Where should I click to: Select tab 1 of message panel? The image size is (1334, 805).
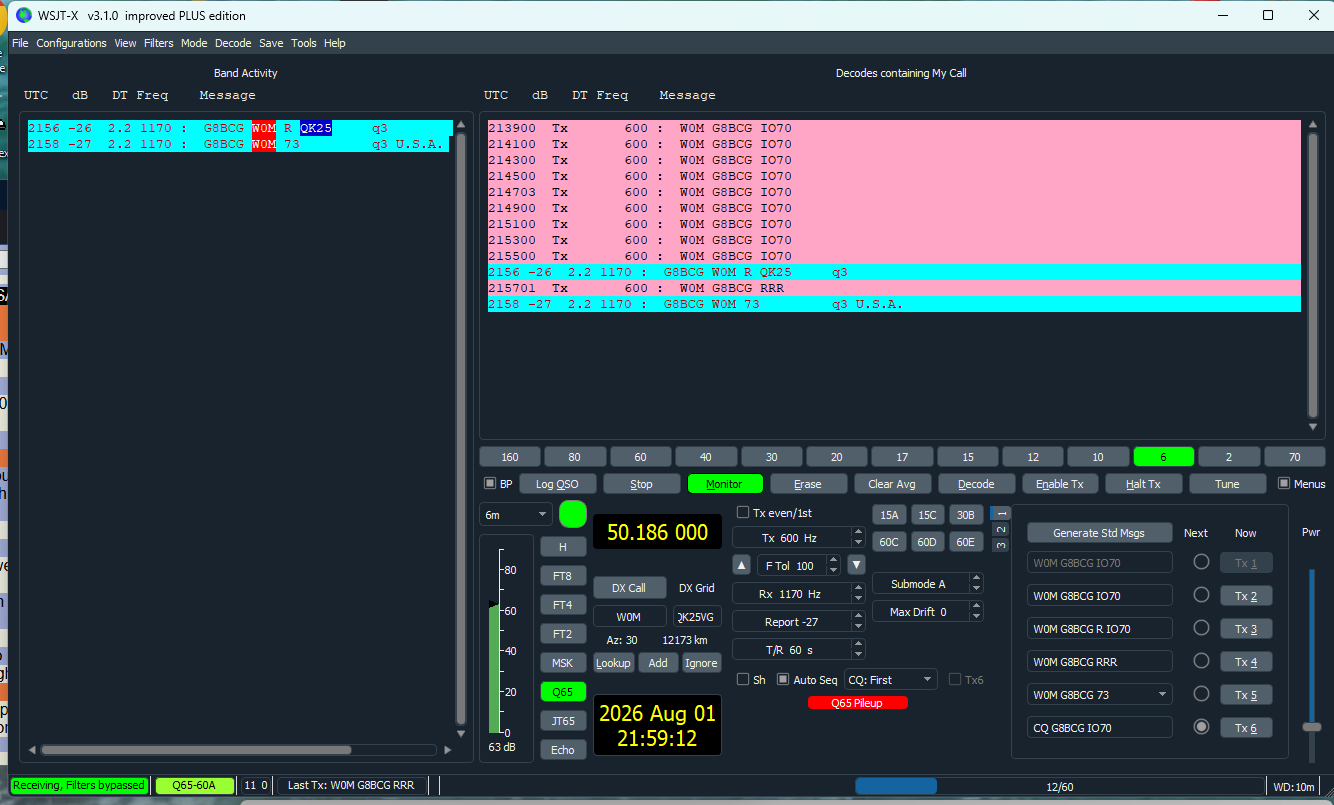pyautogui.click(x=1000, y=513)
